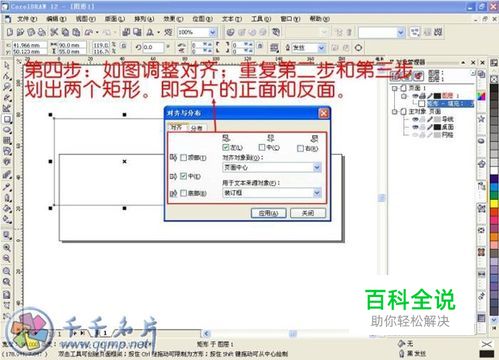Screen dimensions: 499x360
Task: Toggle the 中(C) horizontal center checkbox
Action: click(x=262, y=147)
